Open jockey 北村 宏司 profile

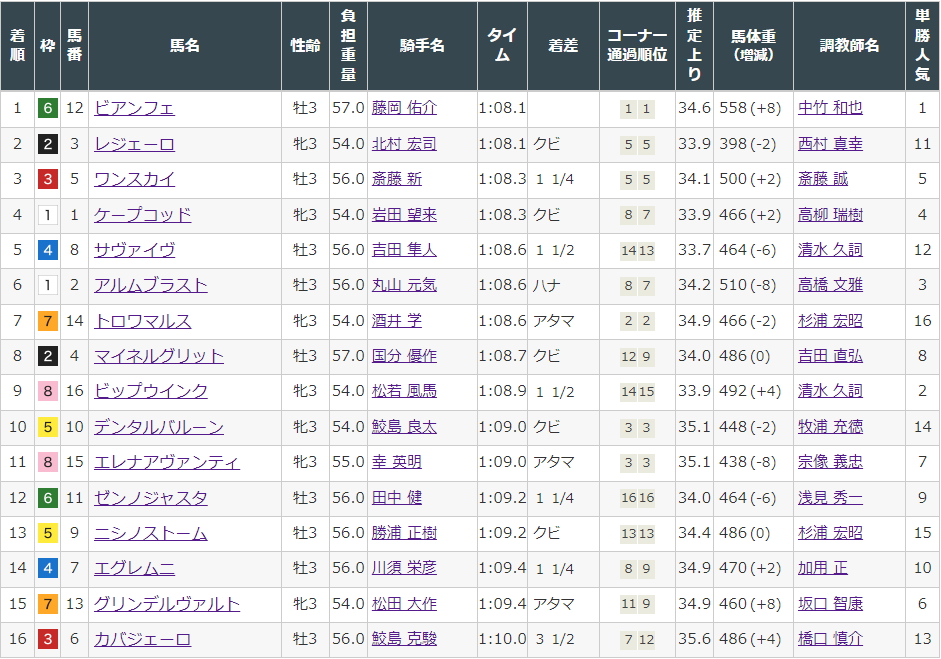404,144
